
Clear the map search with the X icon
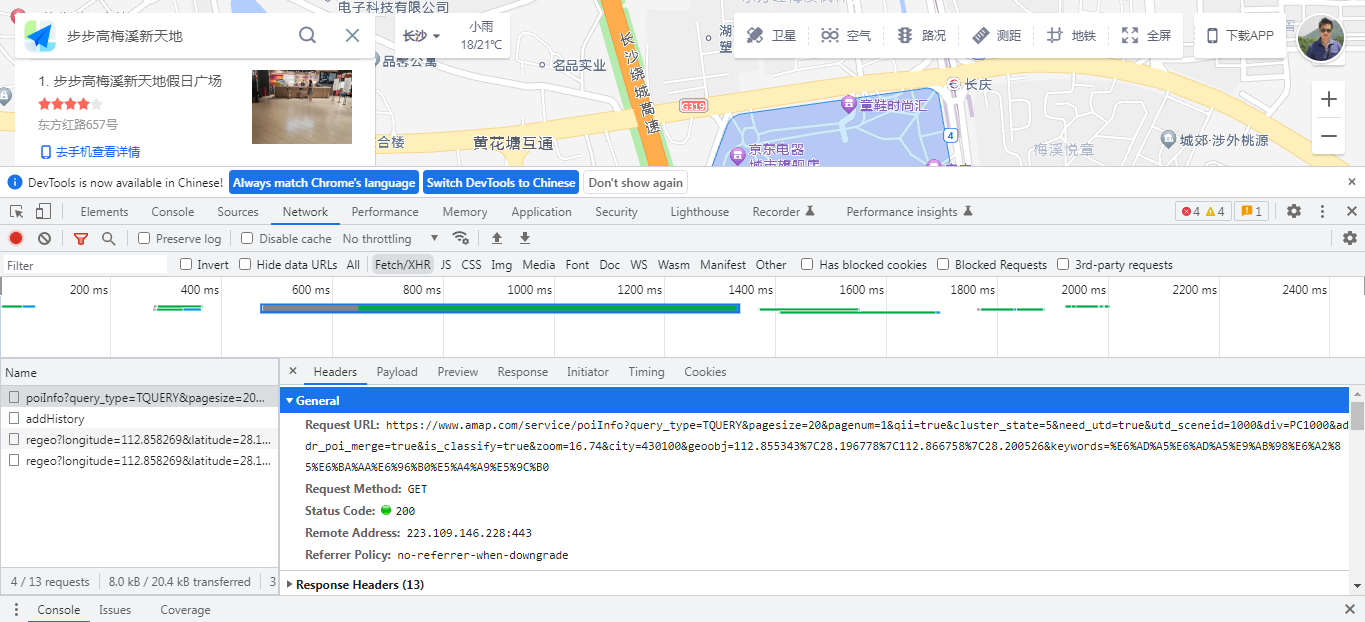[352, 35]
